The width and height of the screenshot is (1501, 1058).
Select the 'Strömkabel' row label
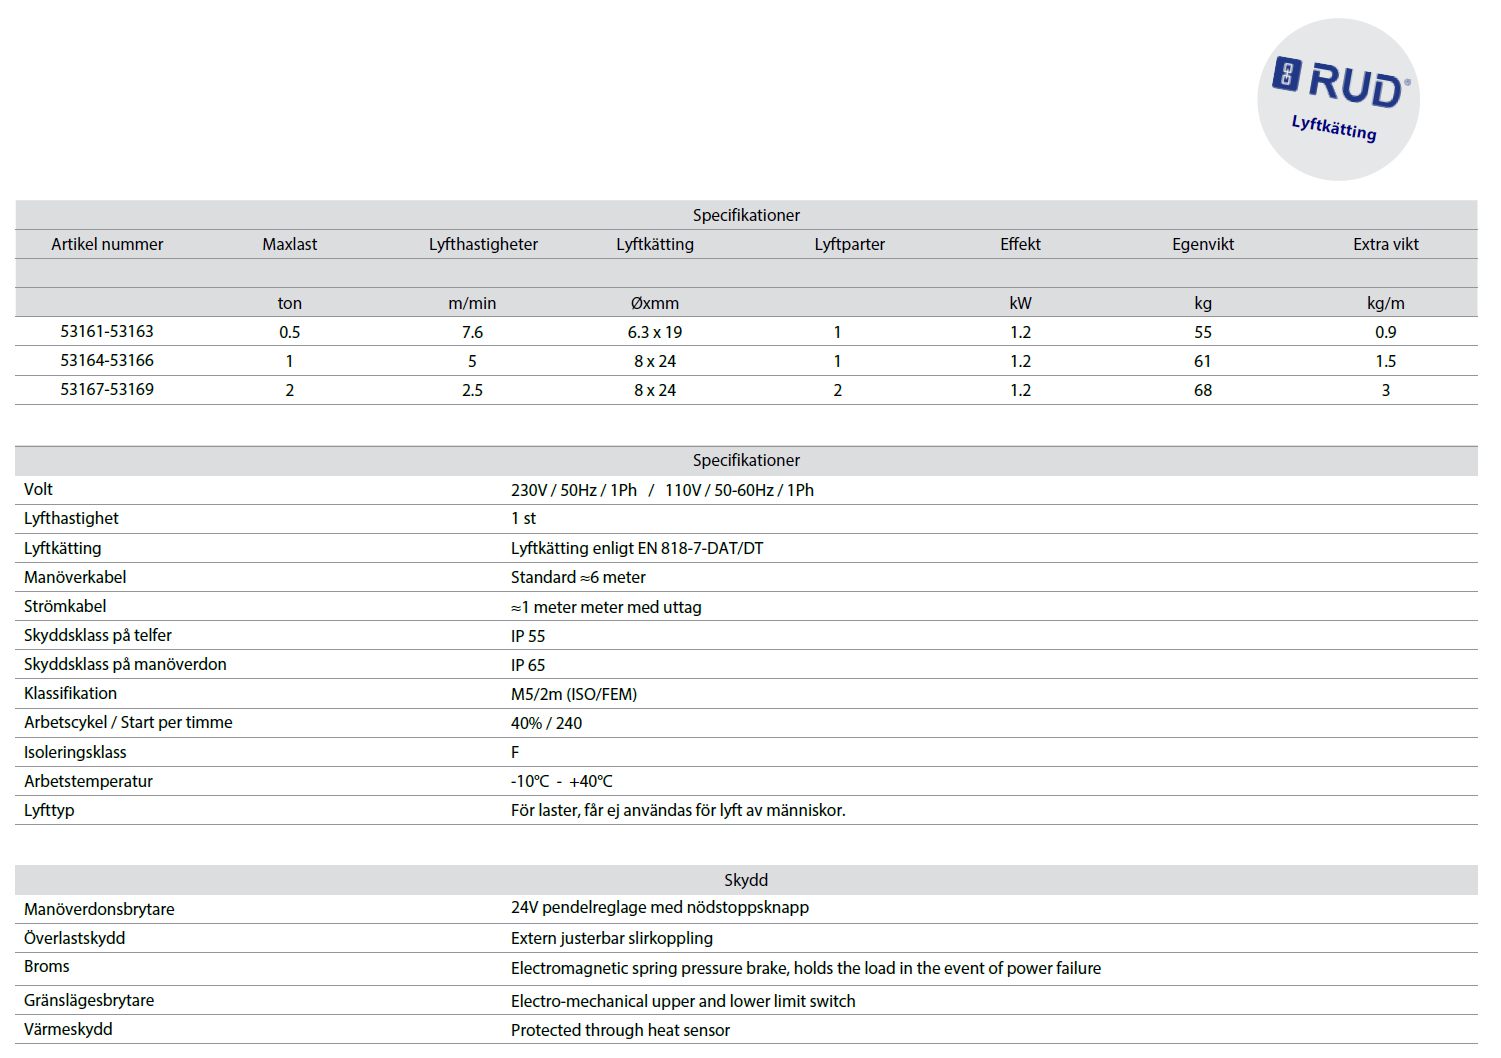click(65, 606)
